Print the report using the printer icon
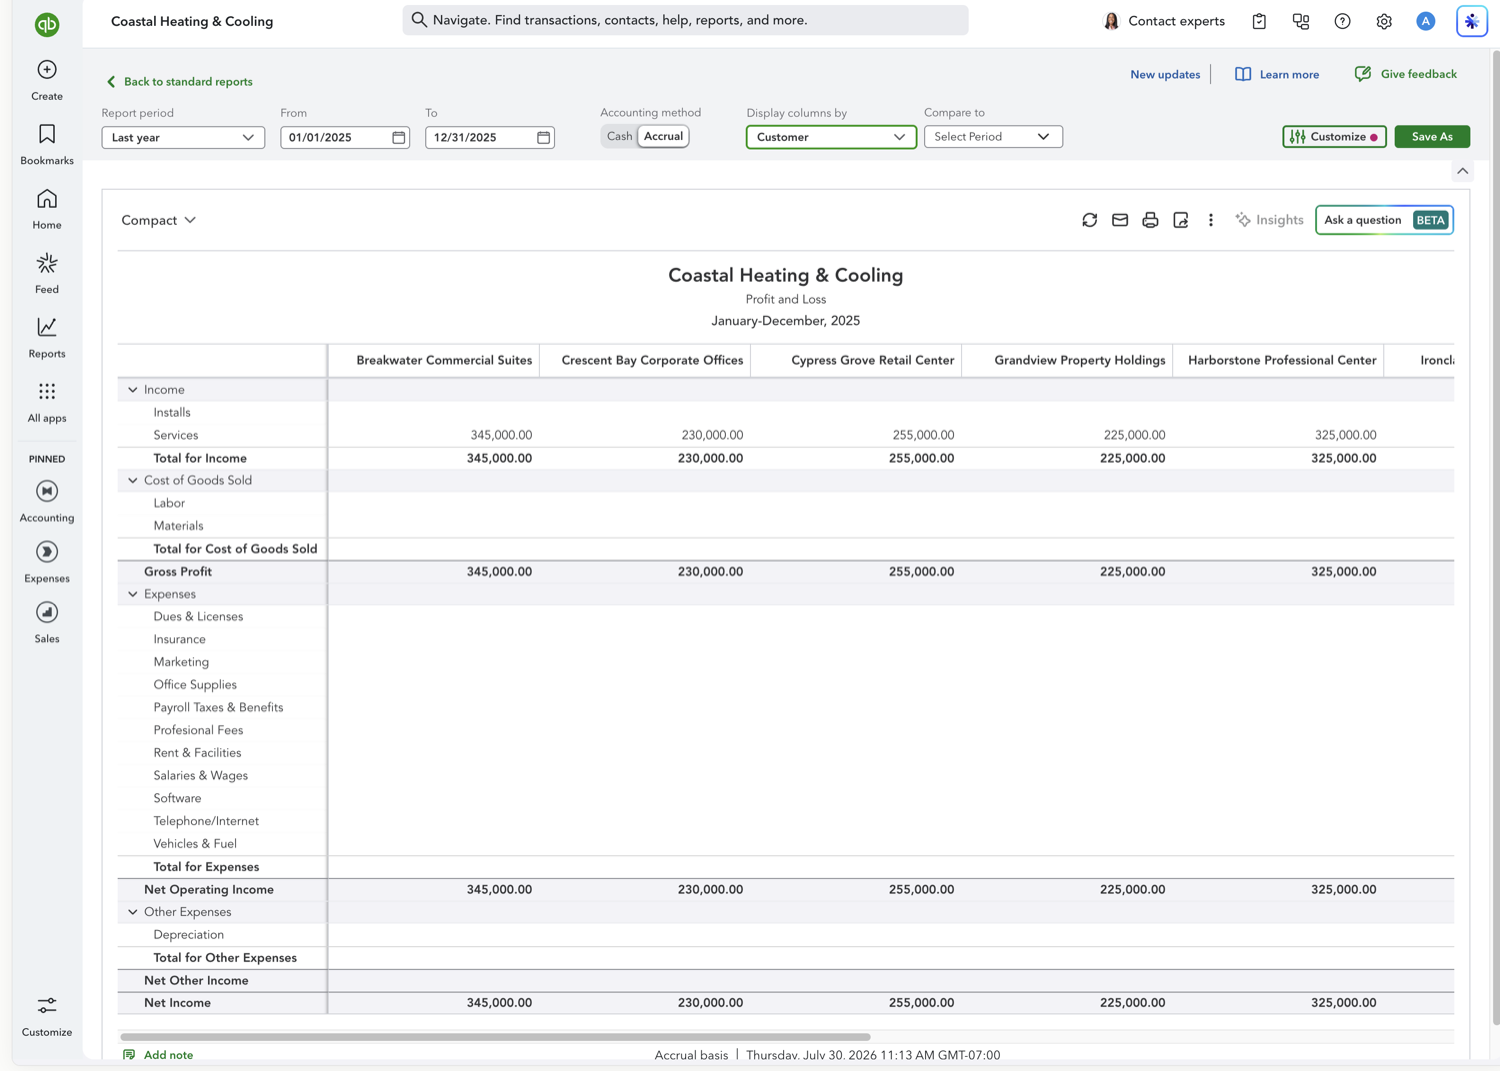Screen dimensions: 1500x1071 click(x=1150, y=220)
